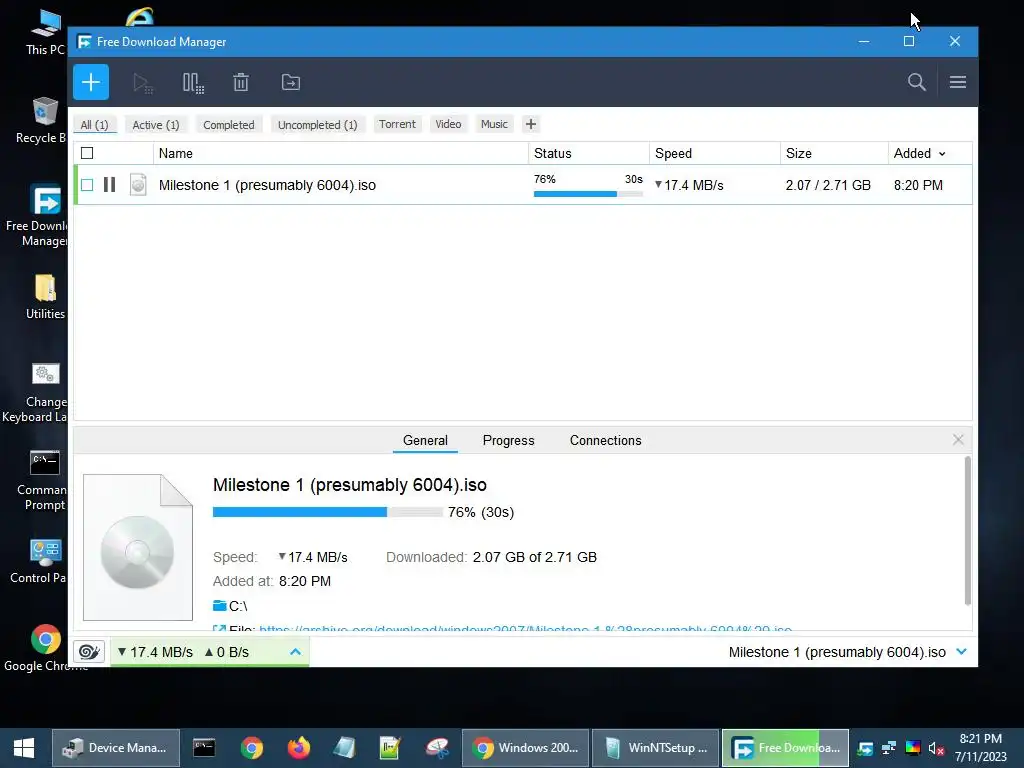Click the pause selected downloads toolbar icon
This screenshot has width=1024, height=768.
[193, 83]
